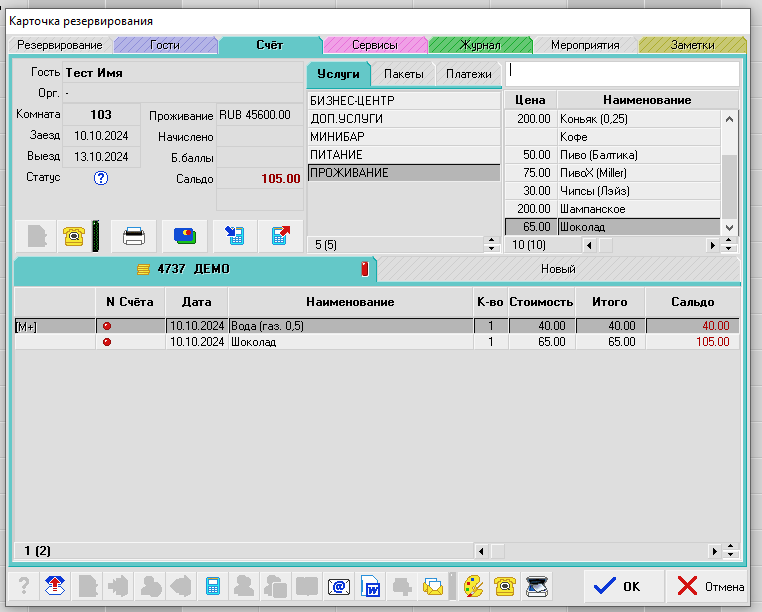Open the Платежи tab
762x612 pixels.
[468, 74]
